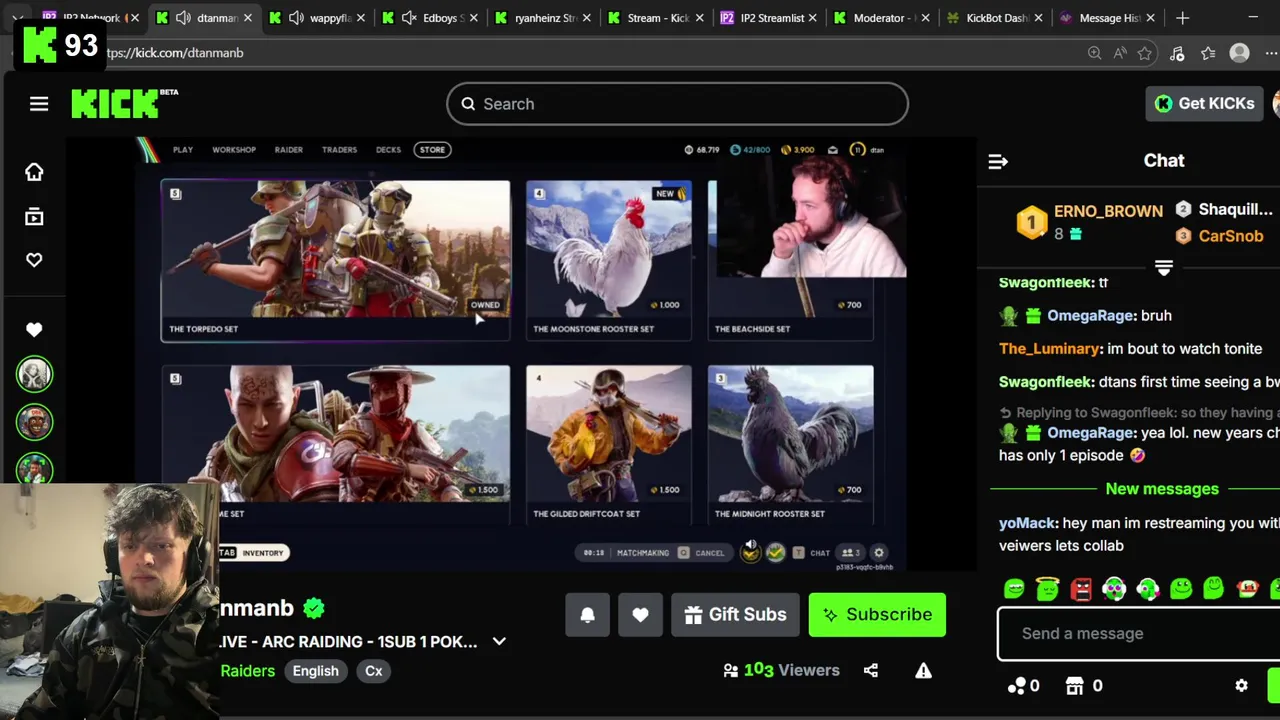Screen dimensions: 1280x720
Task: Focus the Send a message chat box
Action: coord(1138,633)
